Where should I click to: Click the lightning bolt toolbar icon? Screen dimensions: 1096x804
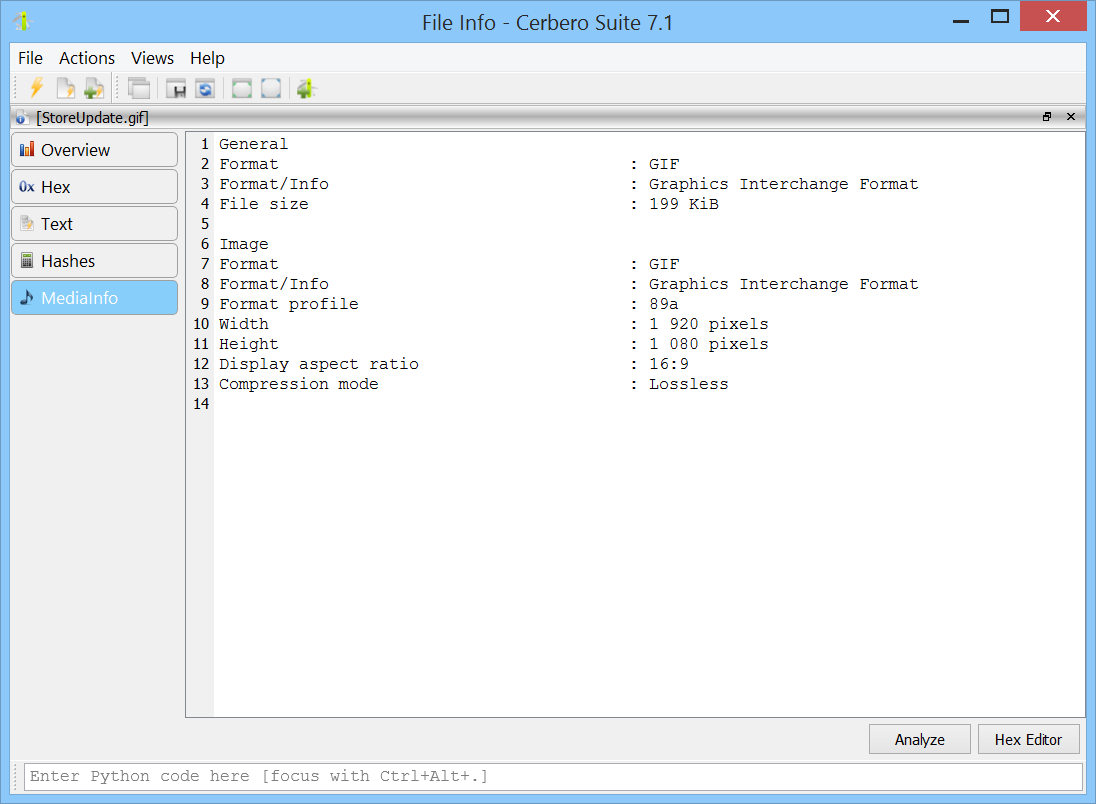[x=36, y=88]
